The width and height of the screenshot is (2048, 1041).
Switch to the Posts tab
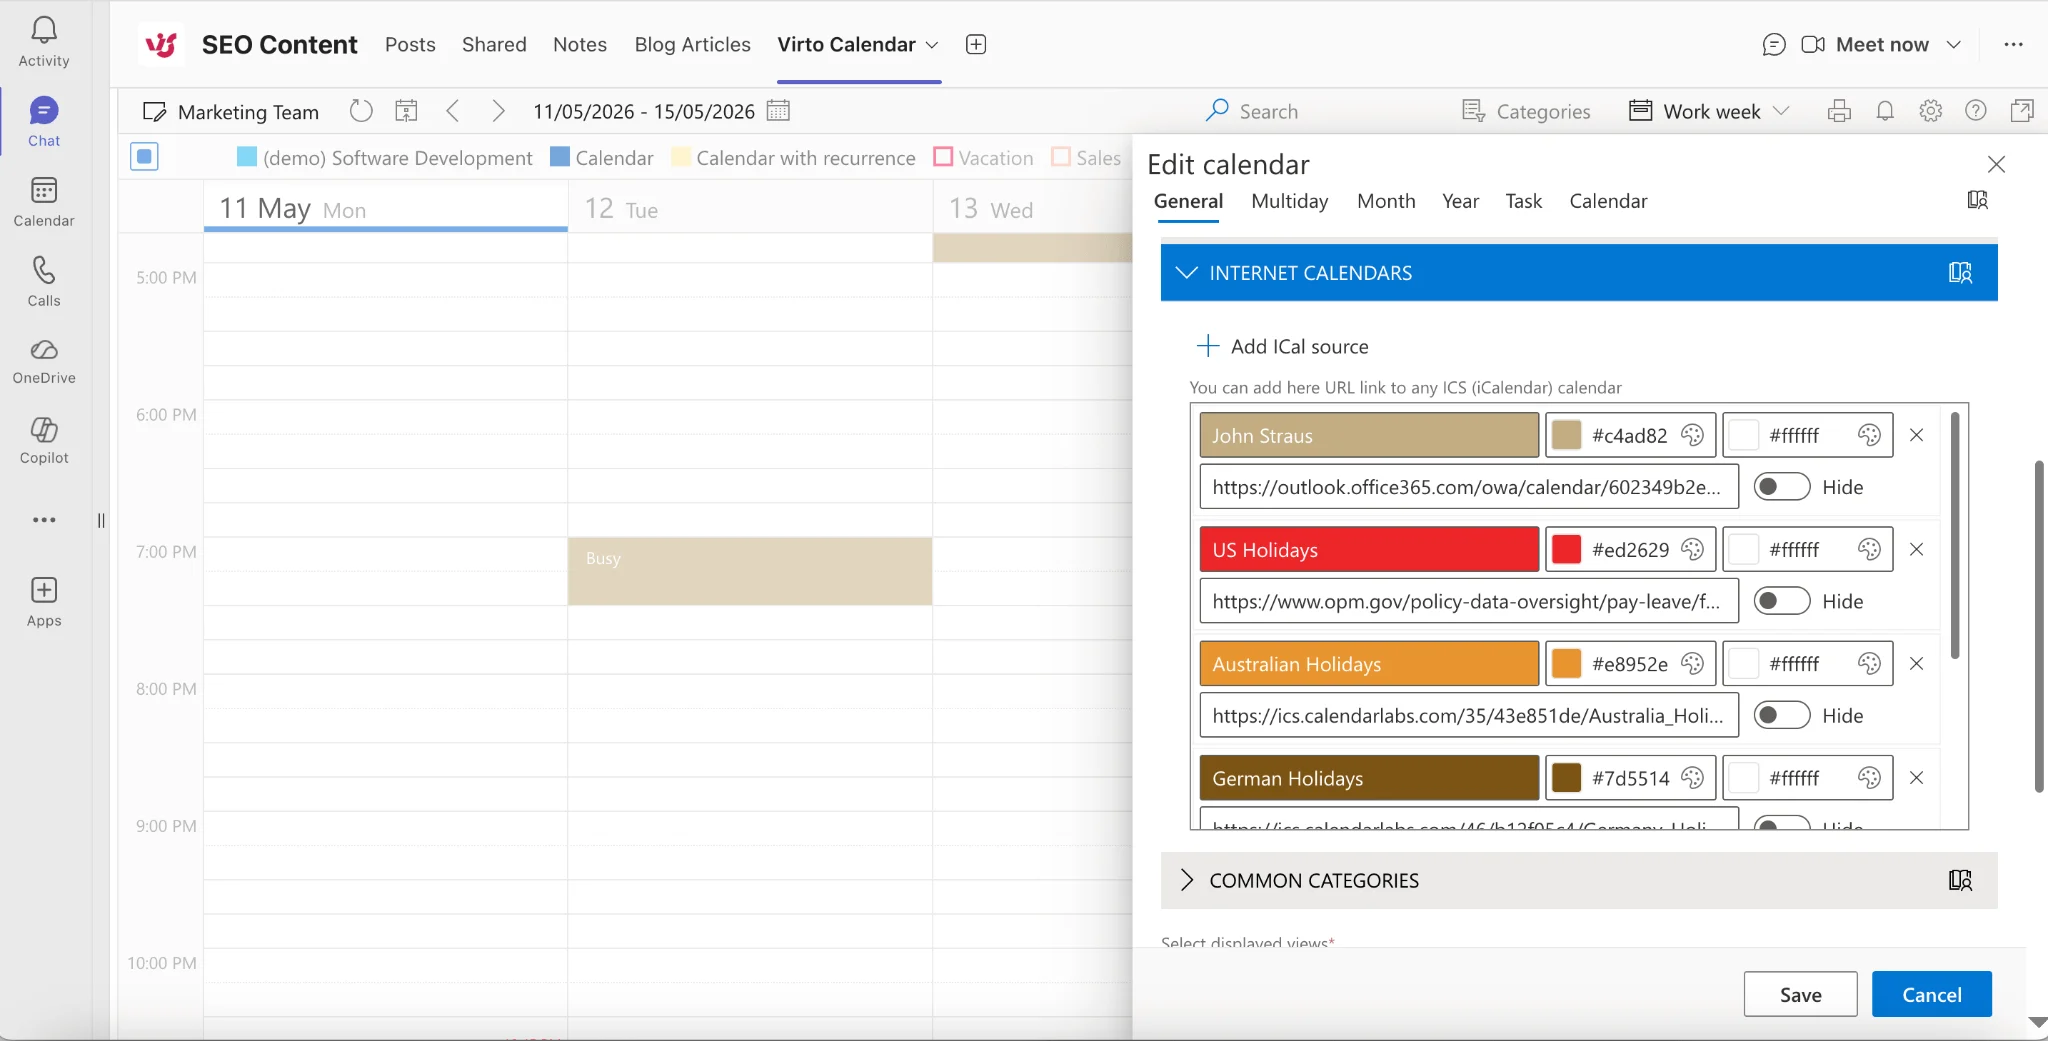click(x=410, y=44)
